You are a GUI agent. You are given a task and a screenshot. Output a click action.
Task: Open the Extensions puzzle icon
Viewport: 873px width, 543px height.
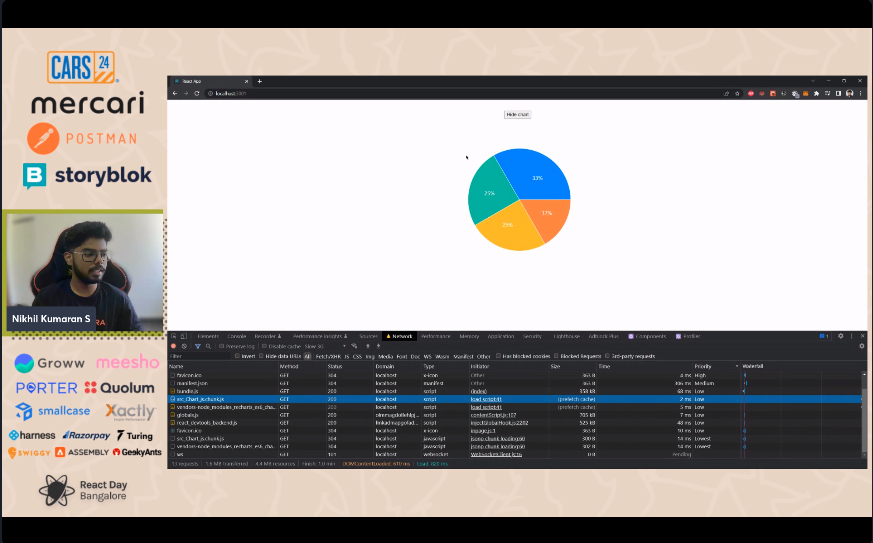pyautogui.click(x=816, y=94)
